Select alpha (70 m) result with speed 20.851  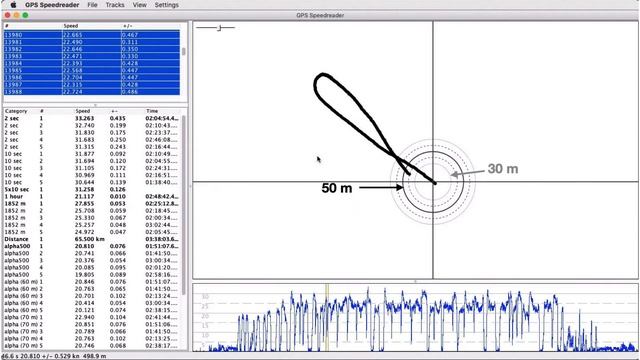click(x=92, y=324)
